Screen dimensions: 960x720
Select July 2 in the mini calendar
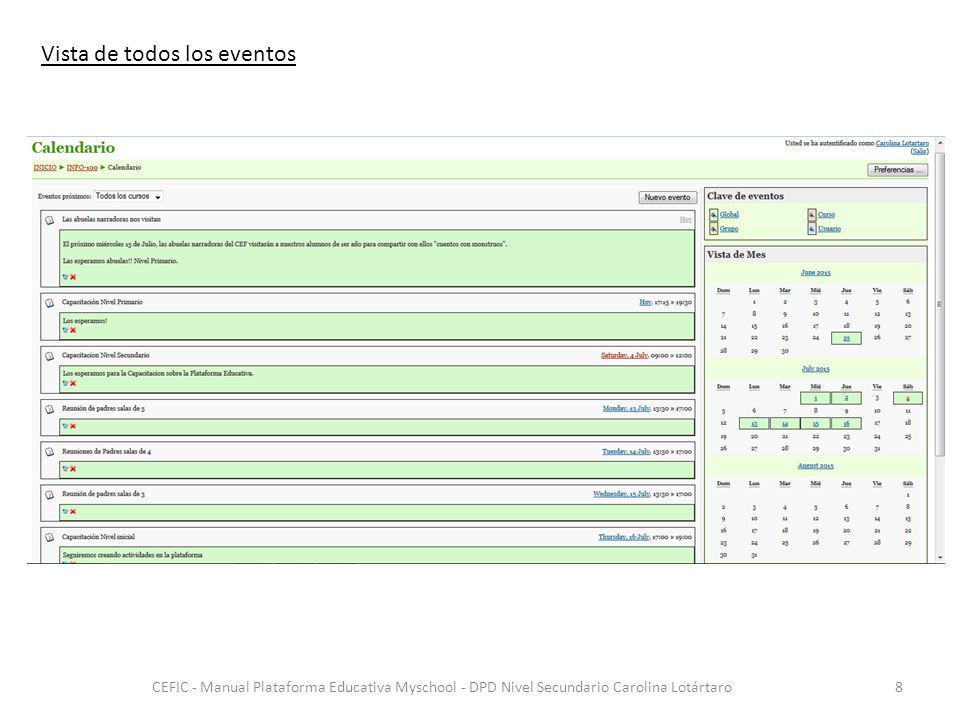click(x=846, y=399)
